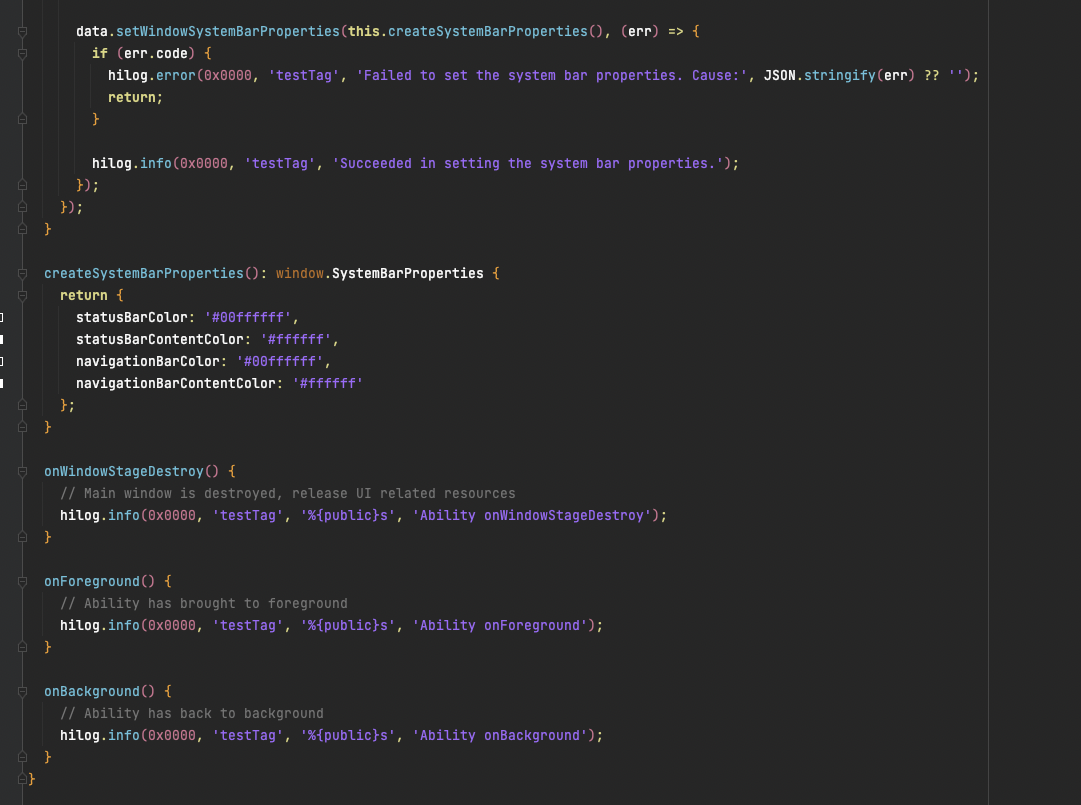
Task: Place cursor on the return; statement
Action: click(x=134, y=97)
